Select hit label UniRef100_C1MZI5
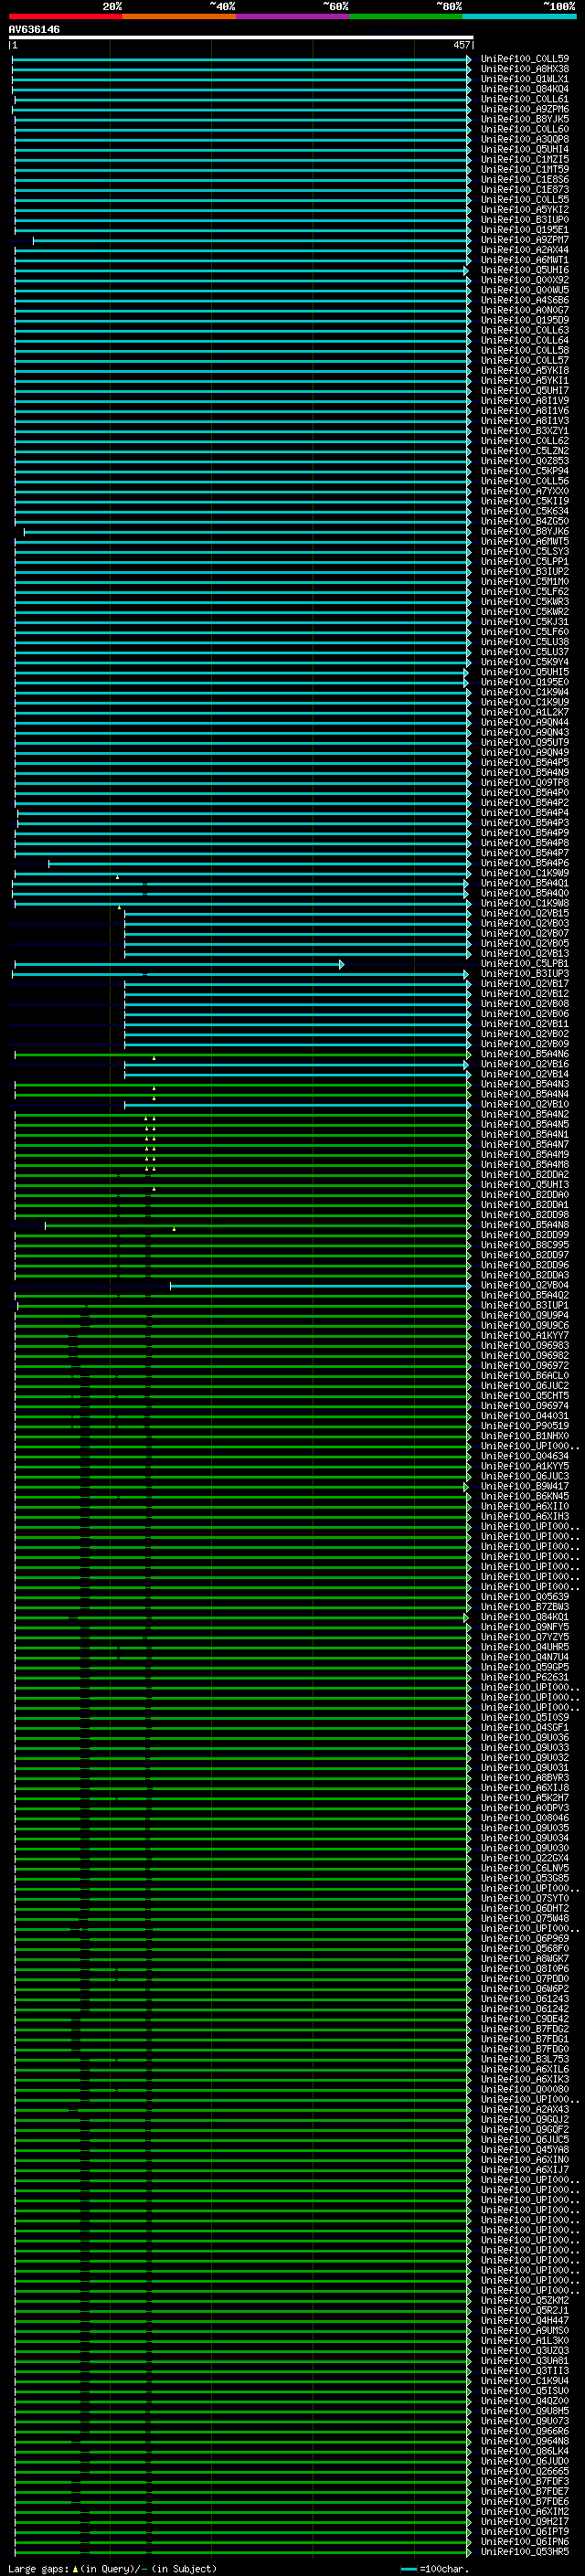This screenshot has width=585, height=2576. (524, 159)
